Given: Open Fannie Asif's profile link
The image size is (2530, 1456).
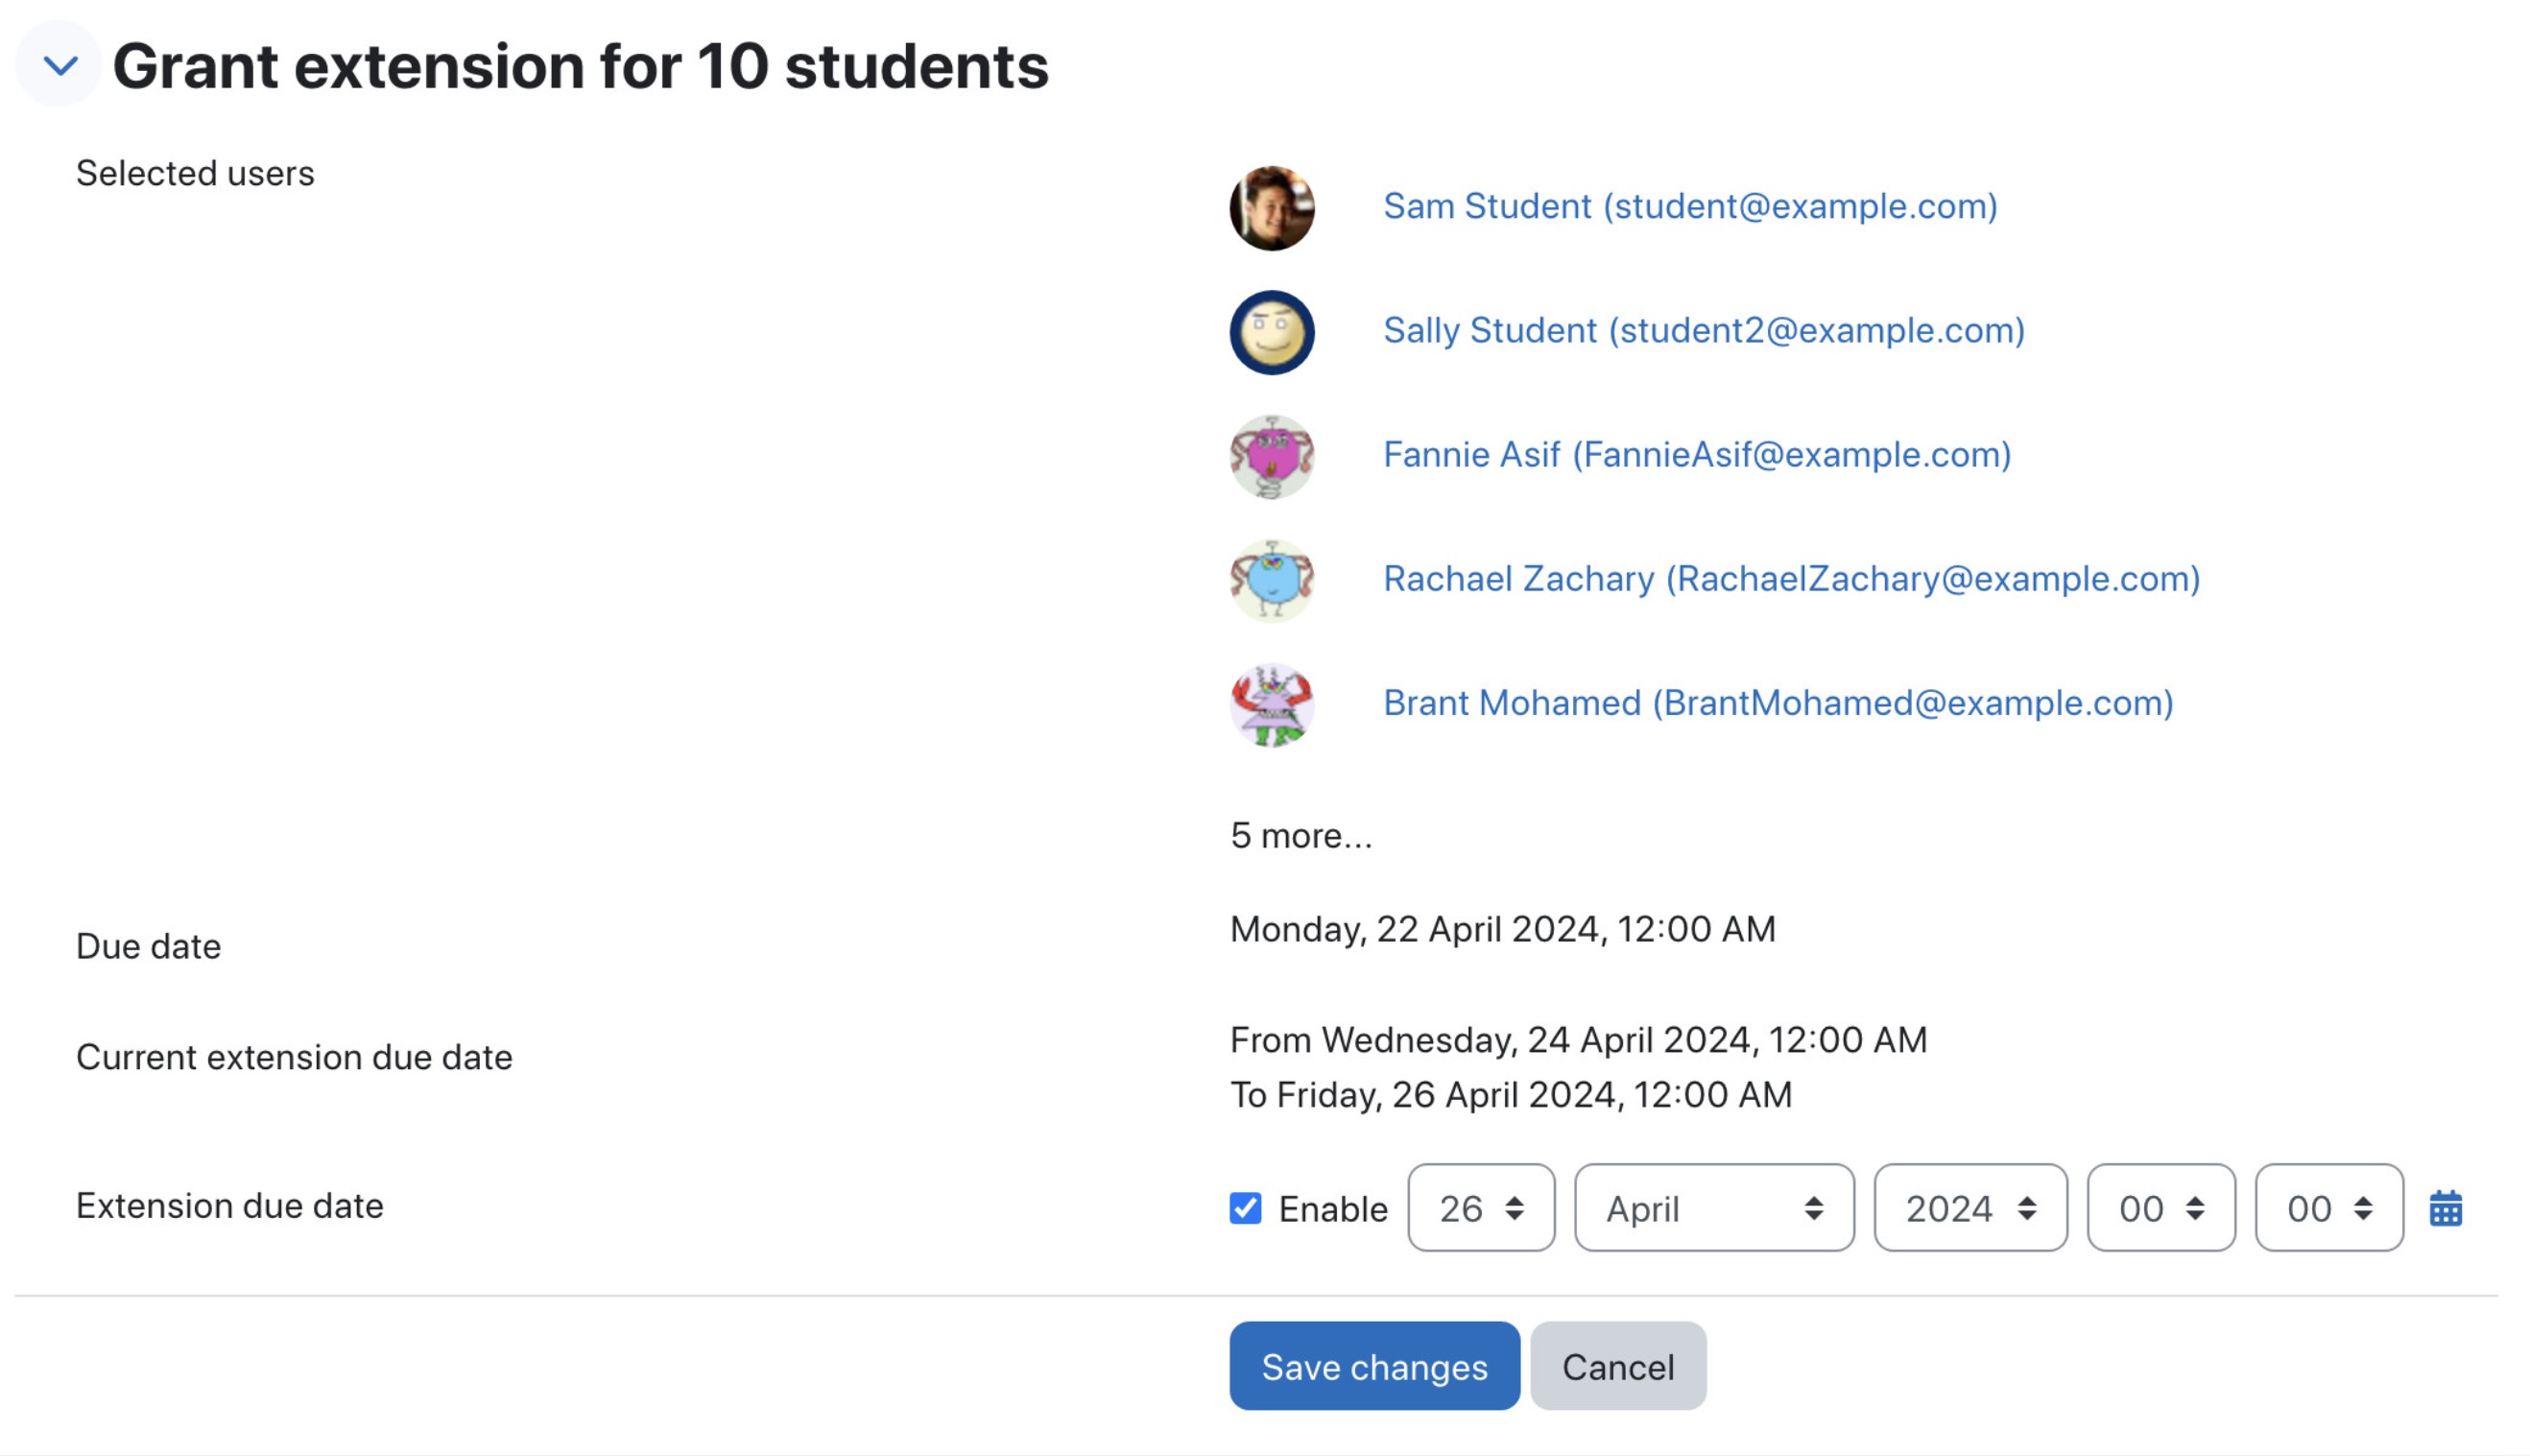Looking at the screenshot, I should click(1697, 454).
